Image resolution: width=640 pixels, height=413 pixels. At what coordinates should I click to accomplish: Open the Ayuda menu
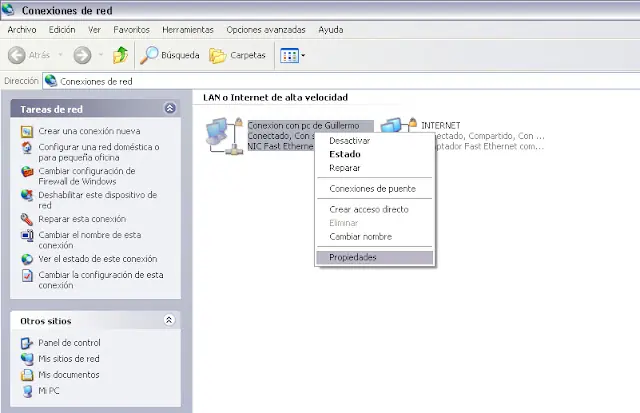[x=331, y=30]
